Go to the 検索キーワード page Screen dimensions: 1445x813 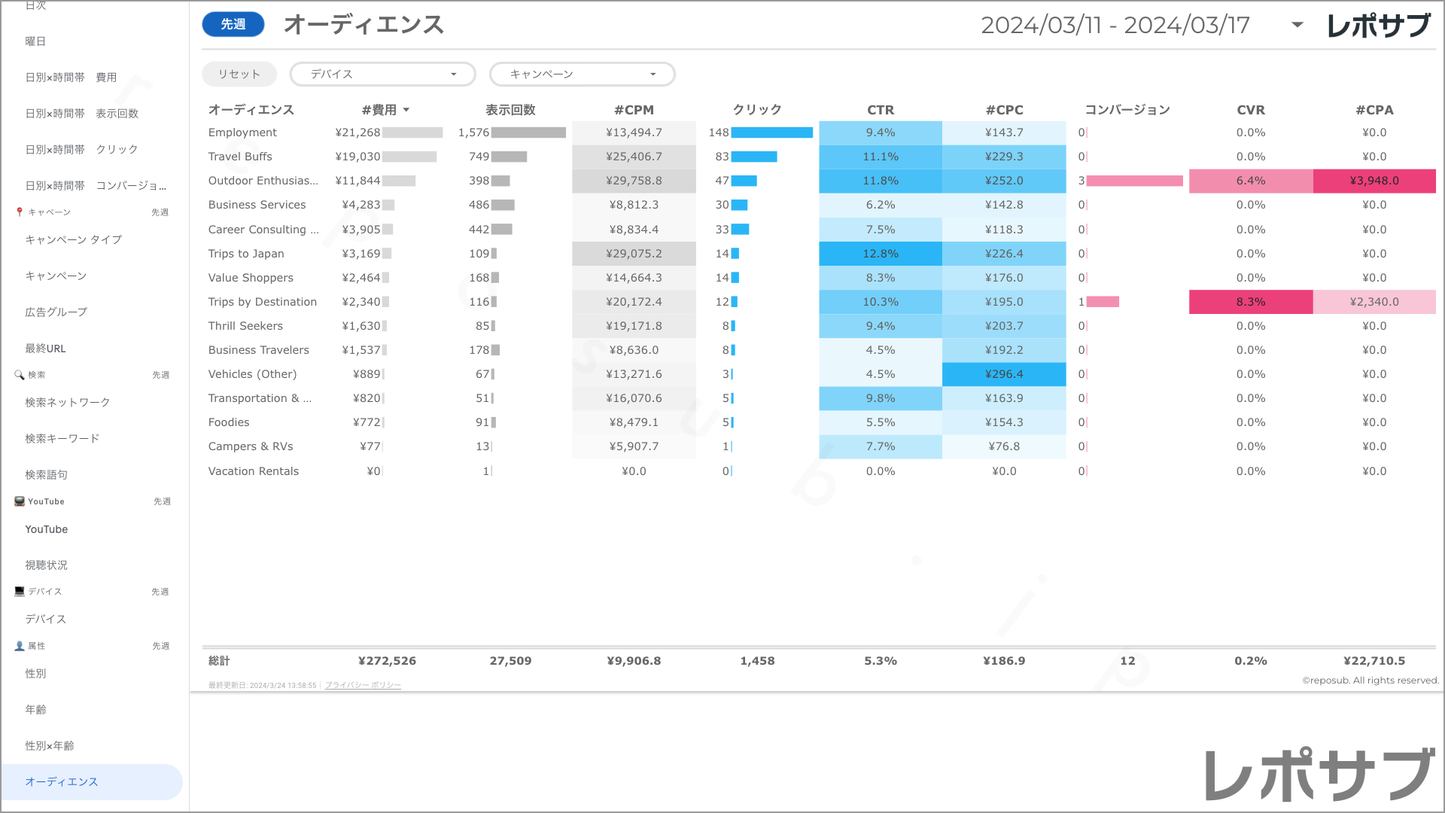(62, 439)
